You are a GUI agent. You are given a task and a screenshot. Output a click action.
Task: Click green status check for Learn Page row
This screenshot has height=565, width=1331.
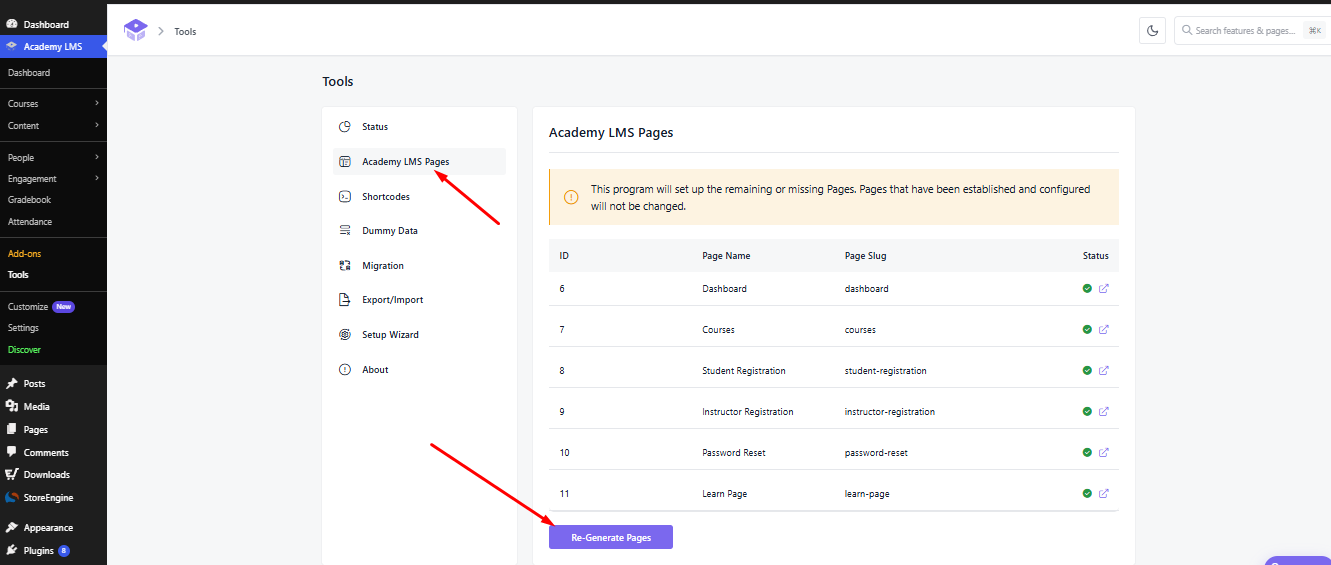point(1087,493)
